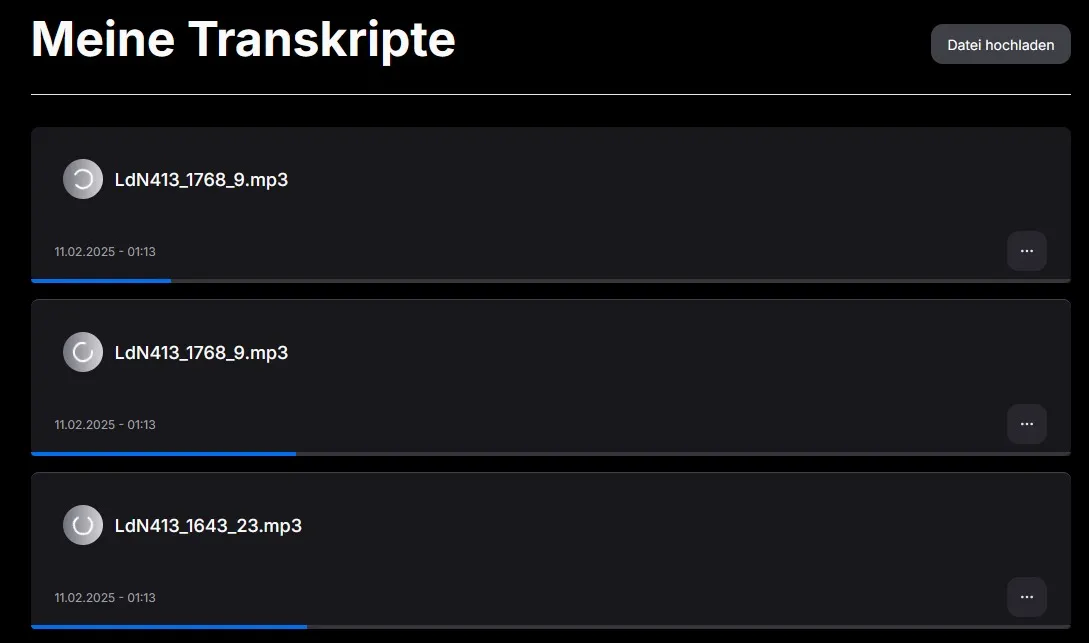This screenshot has width=1089, height=643.
Task: Click the timestamp 01:13 on the bottom card
Action: tap(141, 597)
